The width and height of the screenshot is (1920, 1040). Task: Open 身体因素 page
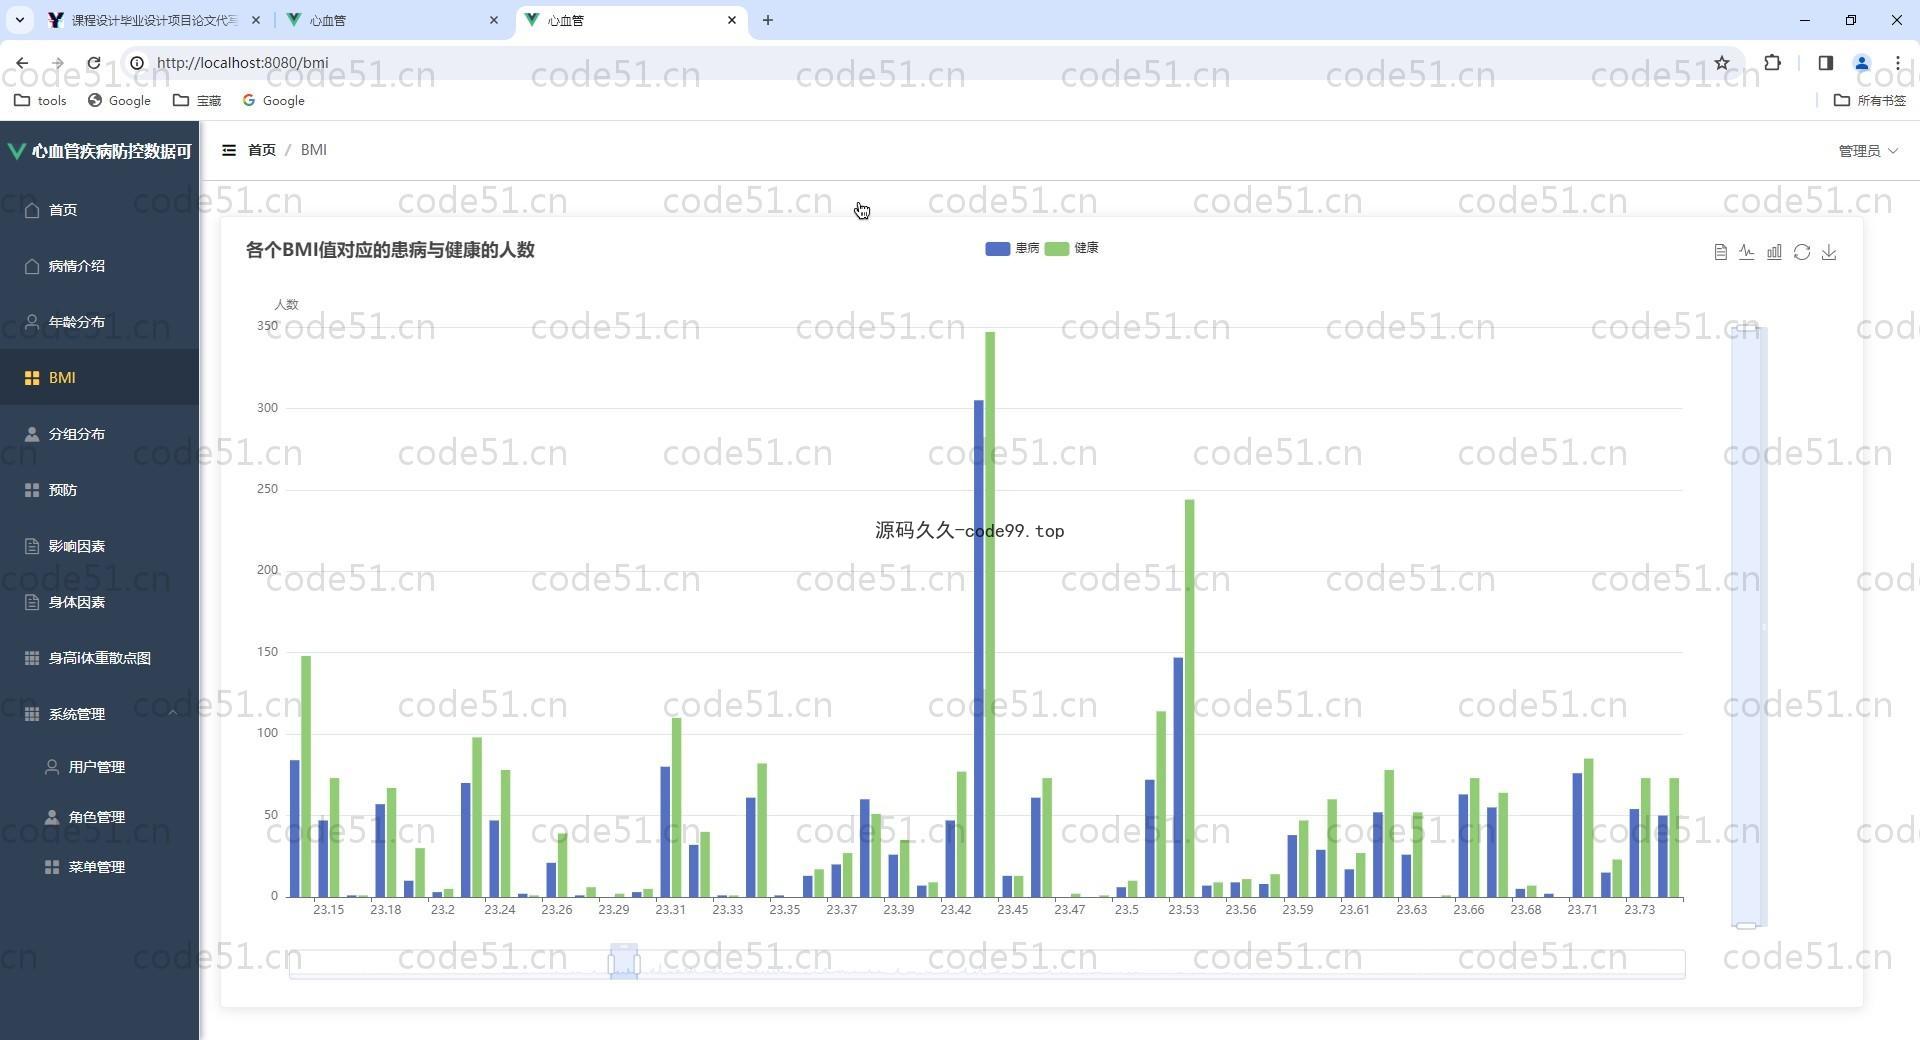pyautogui.click(x=100, y=602)
